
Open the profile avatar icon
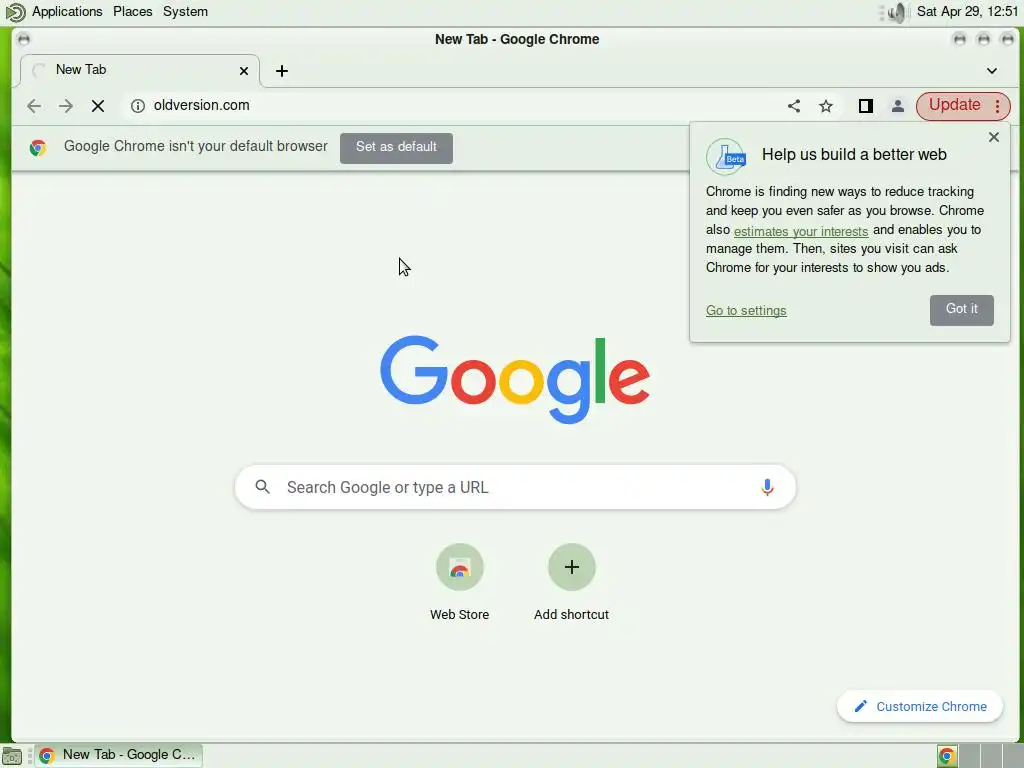[x=898, y=106]
